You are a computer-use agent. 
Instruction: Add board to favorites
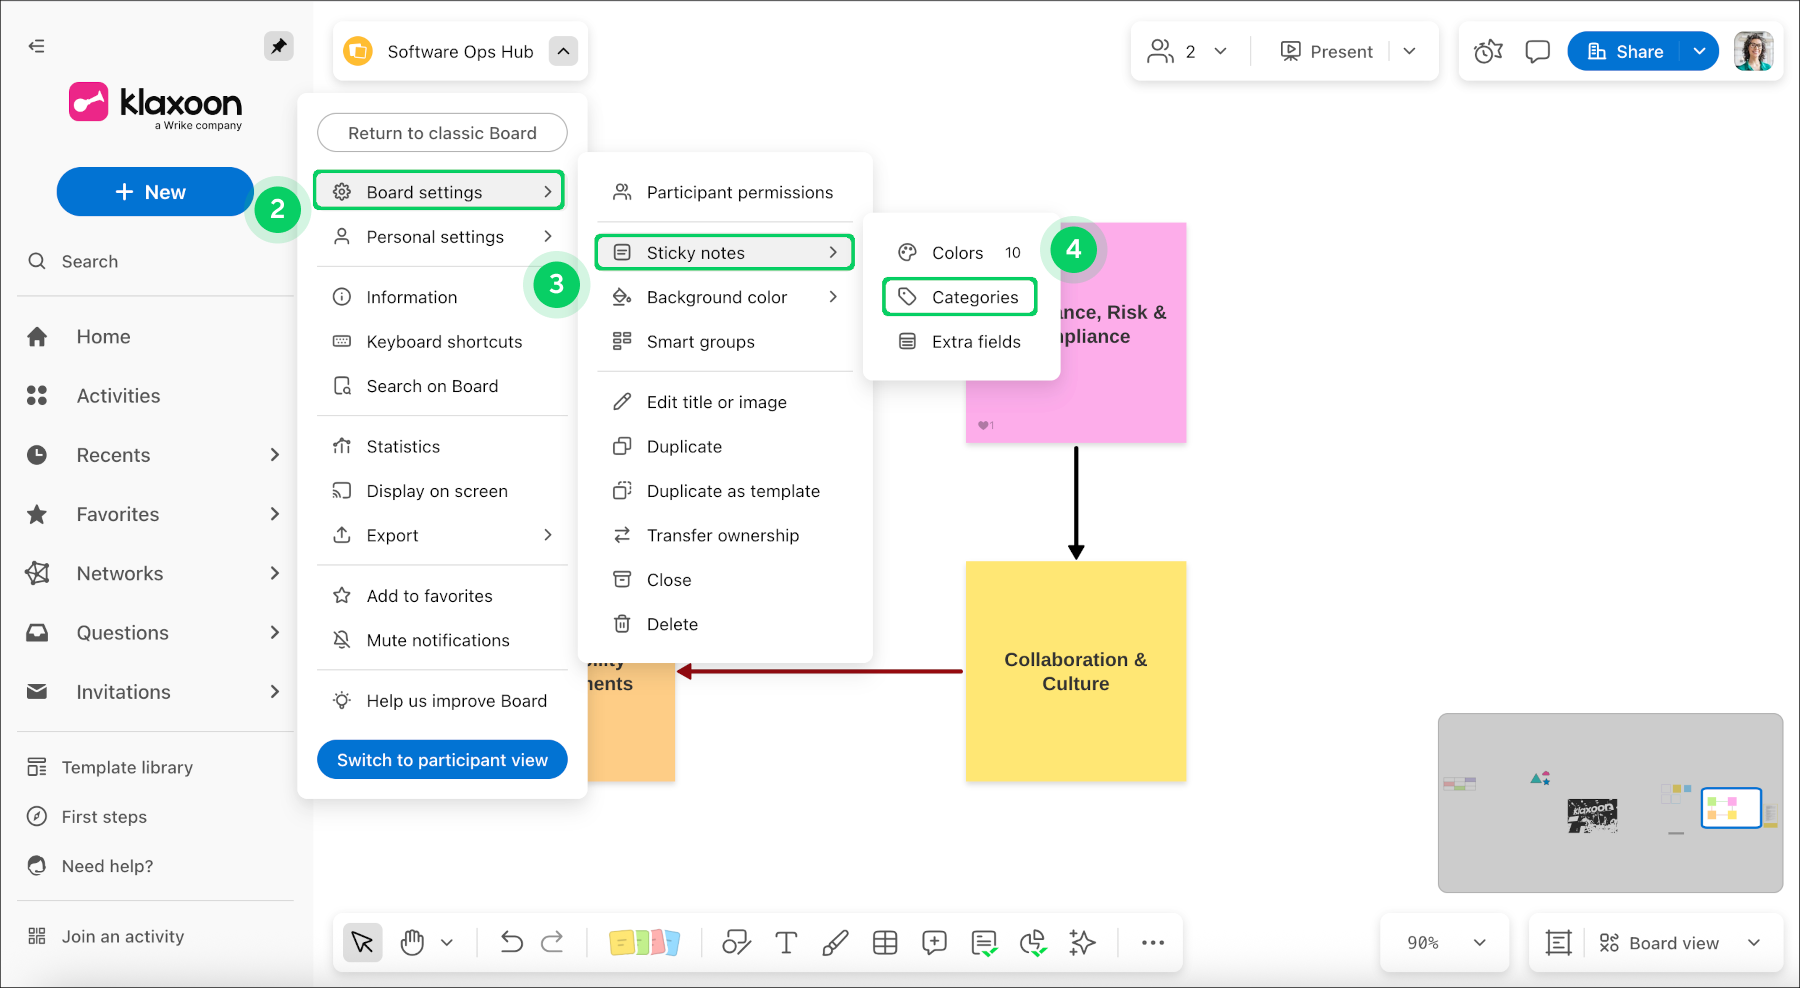[429, 596]
